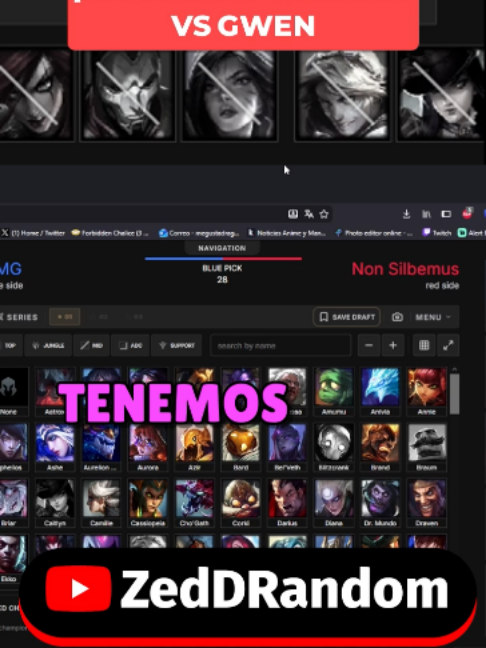
Task: Select the ADC role filter
Action: pyautogui.click(x=131, y=345)
